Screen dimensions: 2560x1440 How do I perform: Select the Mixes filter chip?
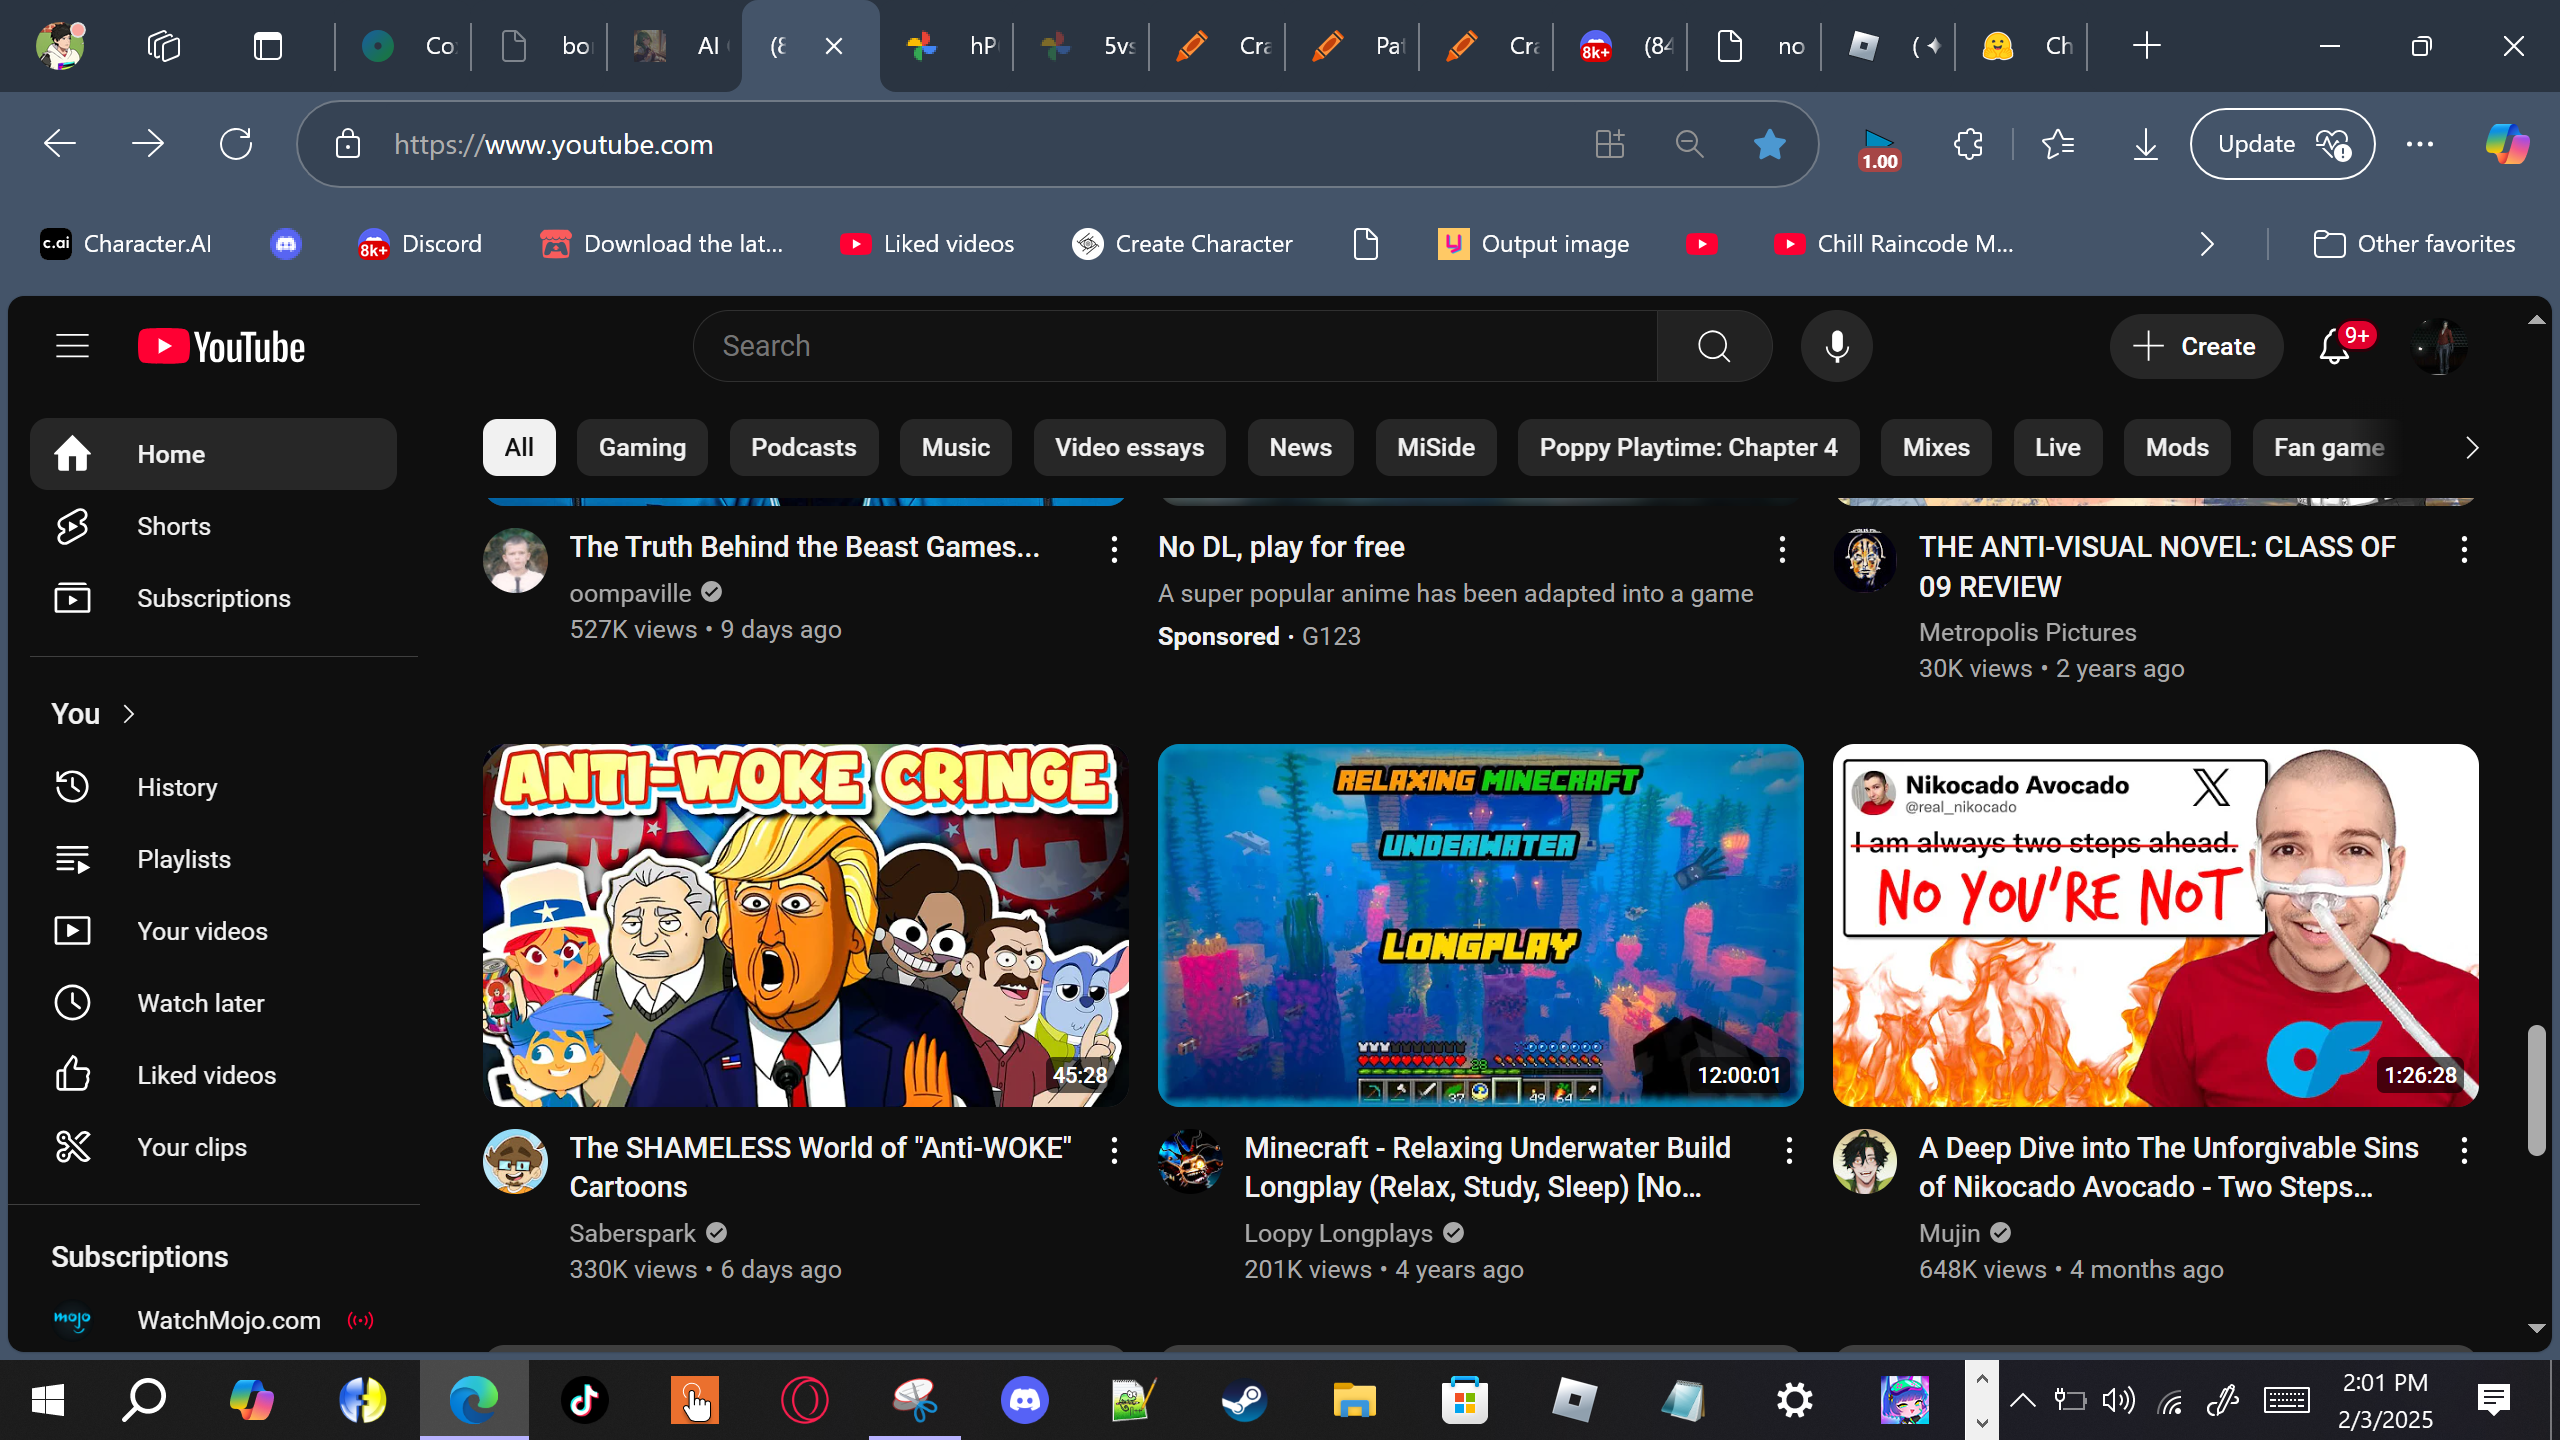[1936, 447]
